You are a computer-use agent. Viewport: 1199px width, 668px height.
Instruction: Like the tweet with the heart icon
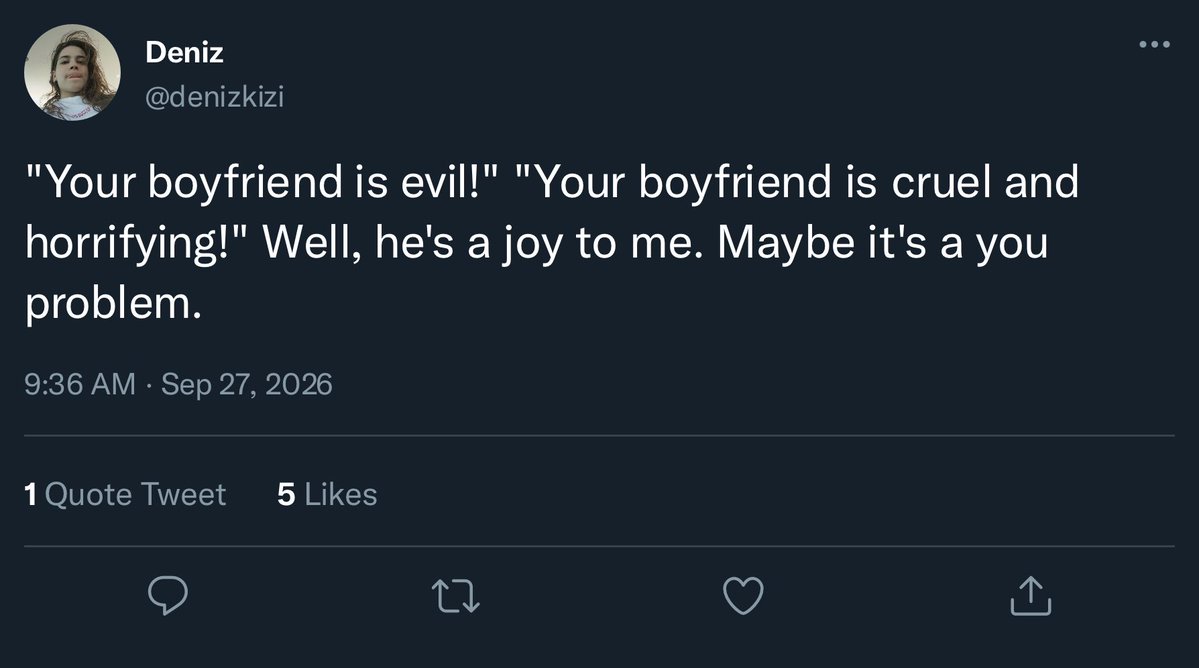[743, 595]
